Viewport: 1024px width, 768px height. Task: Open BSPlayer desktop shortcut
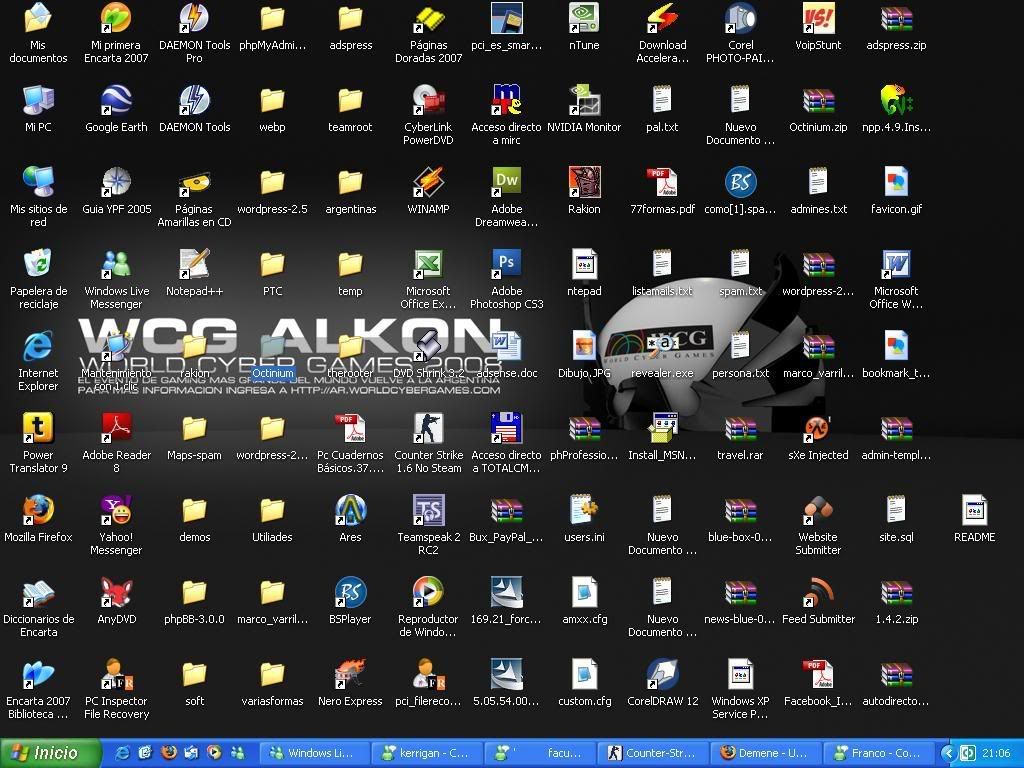(350, 592)
